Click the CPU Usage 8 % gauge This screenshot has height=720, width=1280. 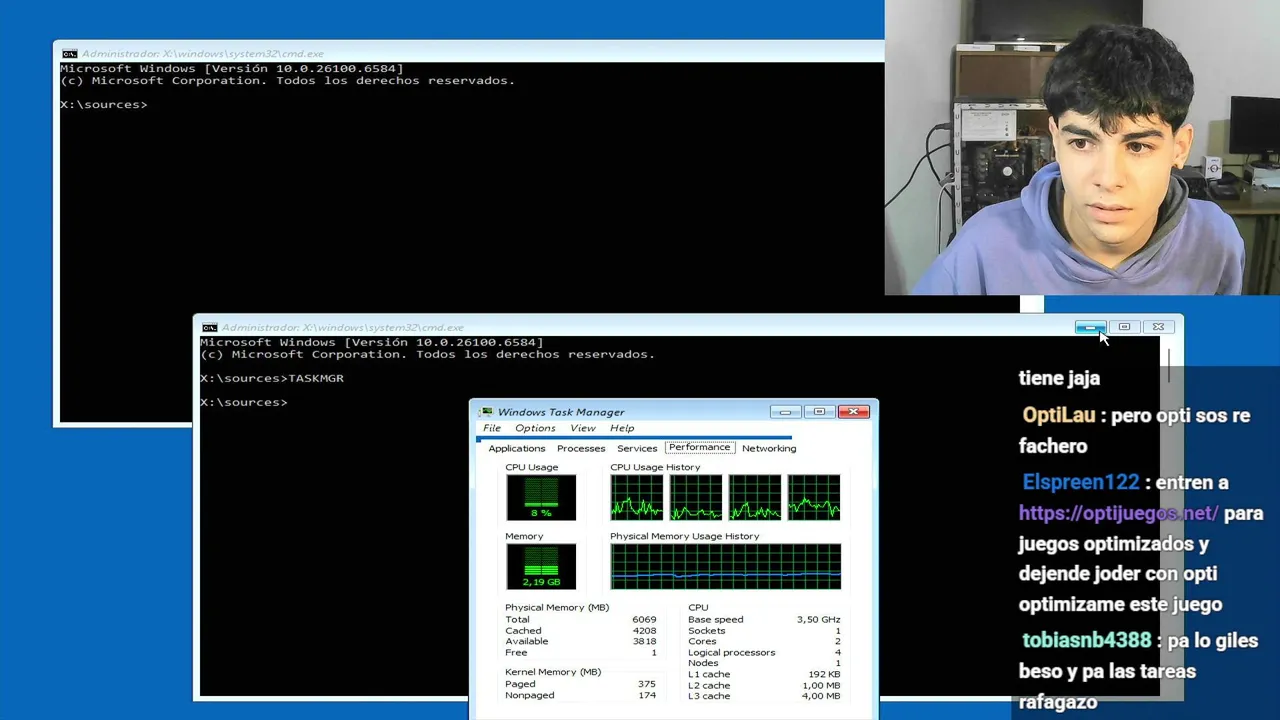point(541,497)
